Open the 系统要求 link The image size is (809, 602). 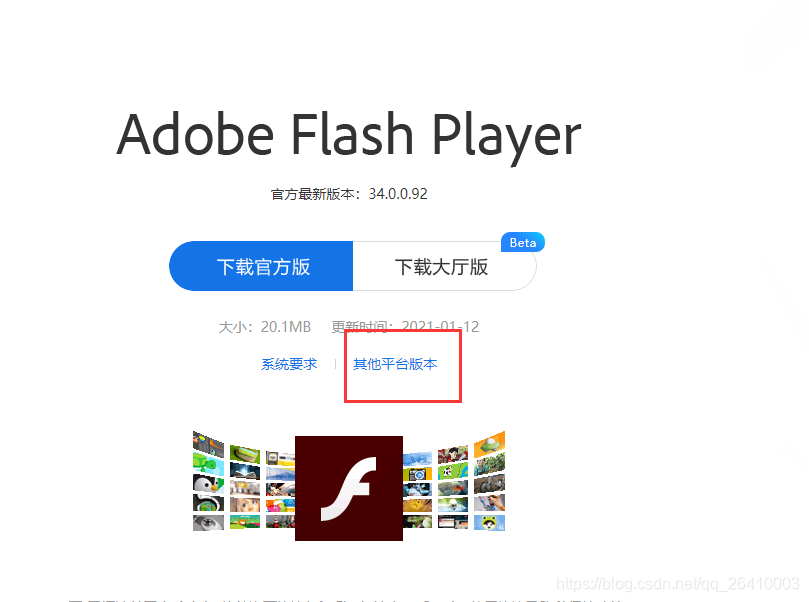tap(289, 364)
